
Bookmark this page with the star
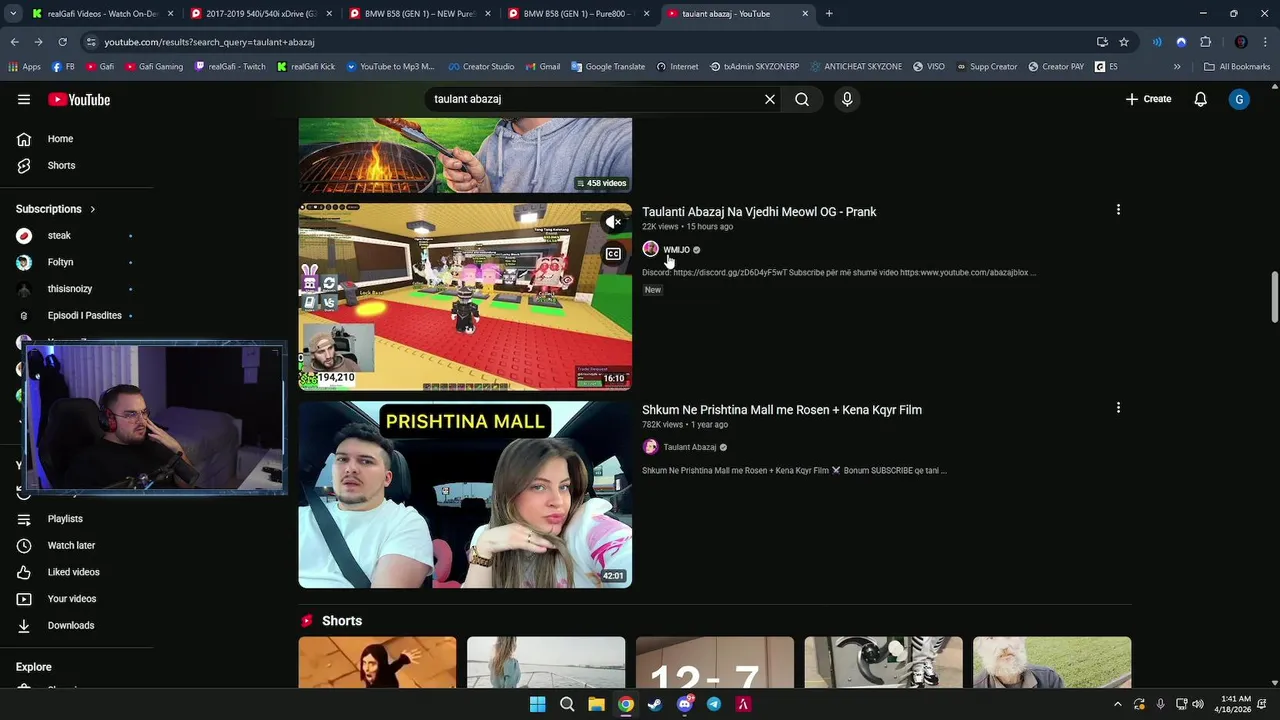point(1124,42)
